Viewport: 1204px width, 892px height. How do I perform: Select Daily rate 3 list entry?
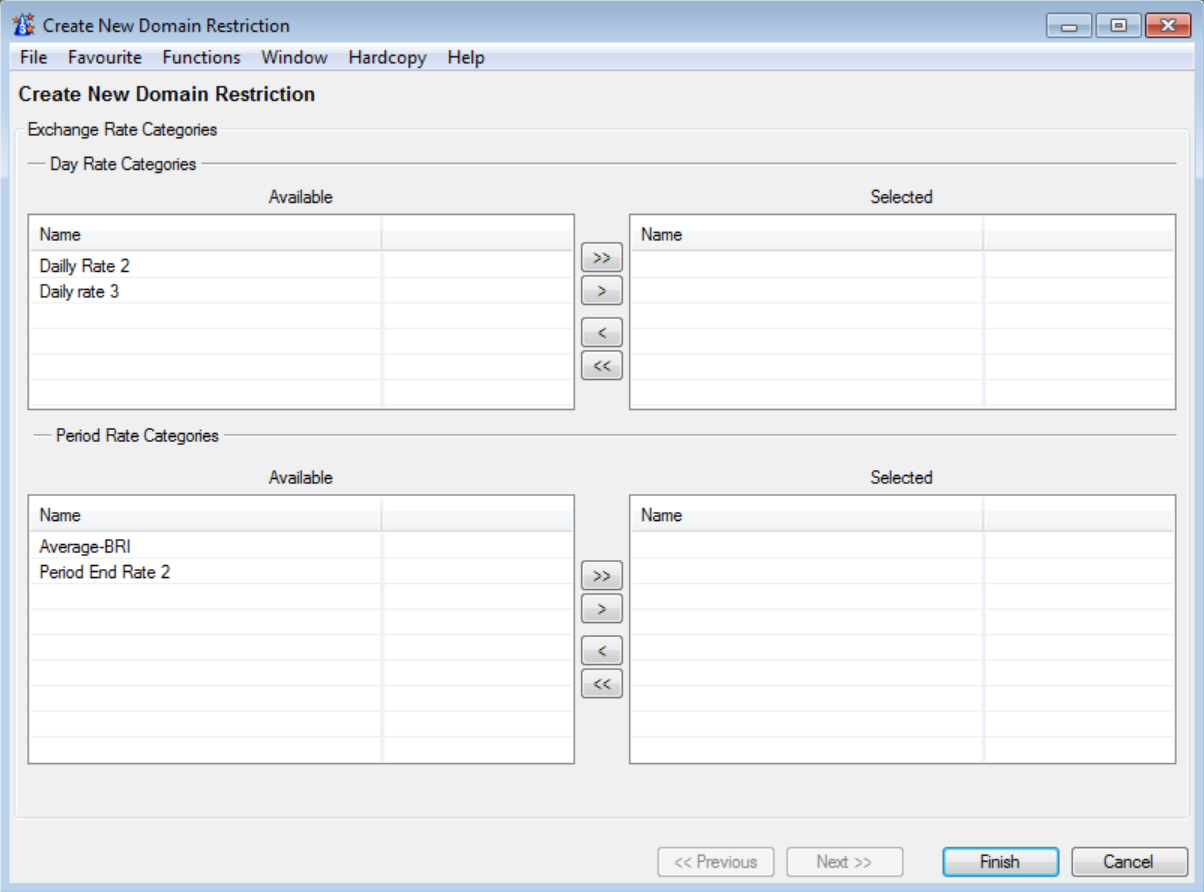pyautogui.click(x=79, y=292)
